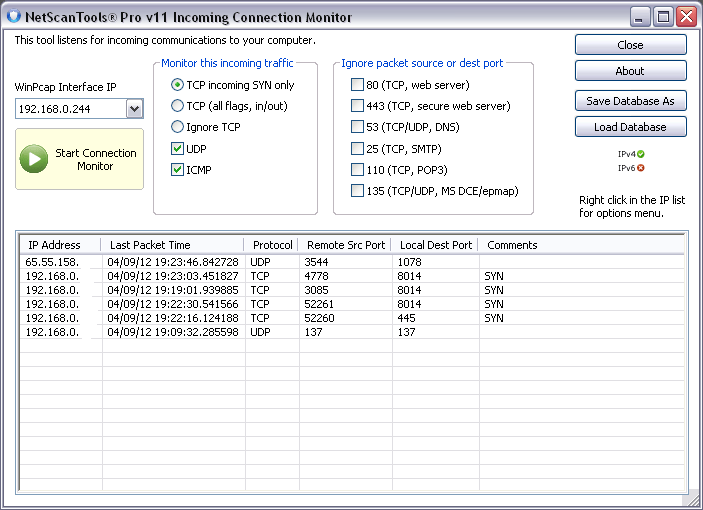703x510 pixels.
Task: Click SYN comment in port 445 row
Action: coord(494,318)
